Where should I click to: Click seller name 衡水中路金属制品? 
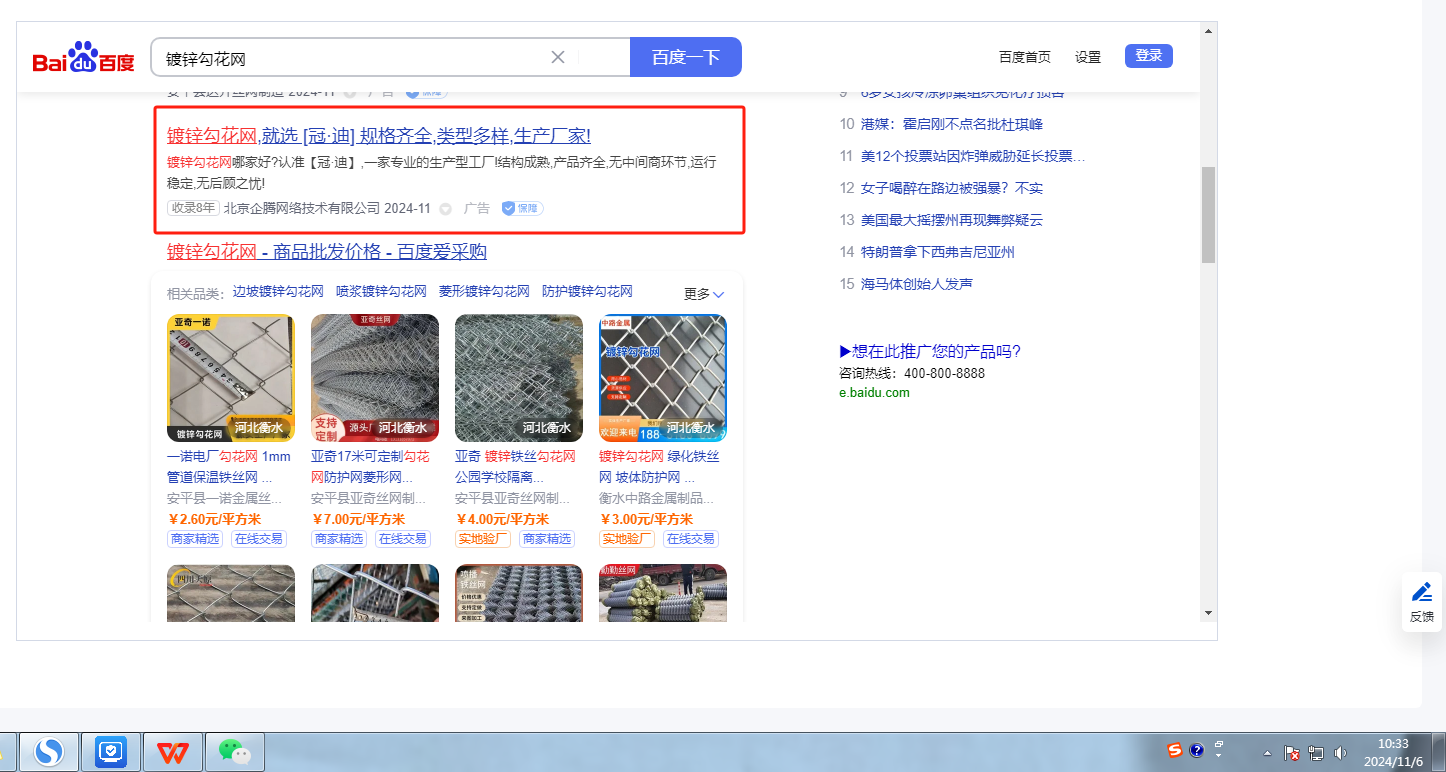[657, 498]
